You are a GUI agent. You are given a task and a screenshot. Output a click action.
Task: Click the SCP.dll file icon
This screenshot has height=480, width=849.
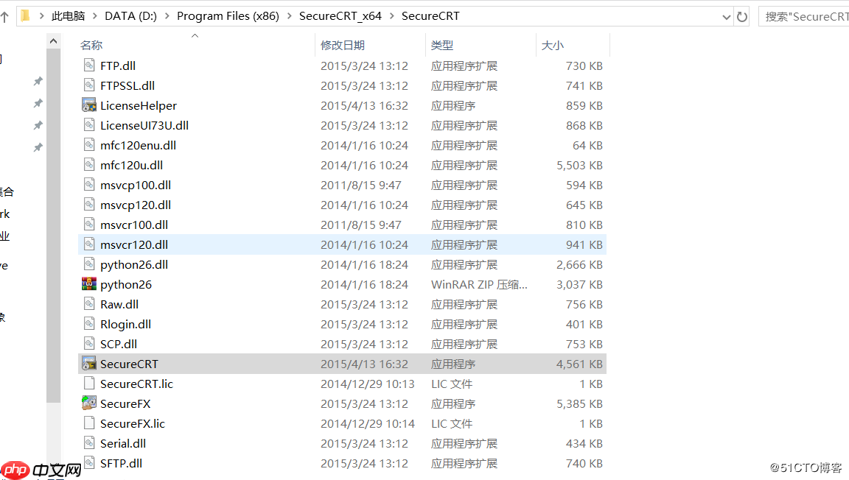(x=89, y=344)
